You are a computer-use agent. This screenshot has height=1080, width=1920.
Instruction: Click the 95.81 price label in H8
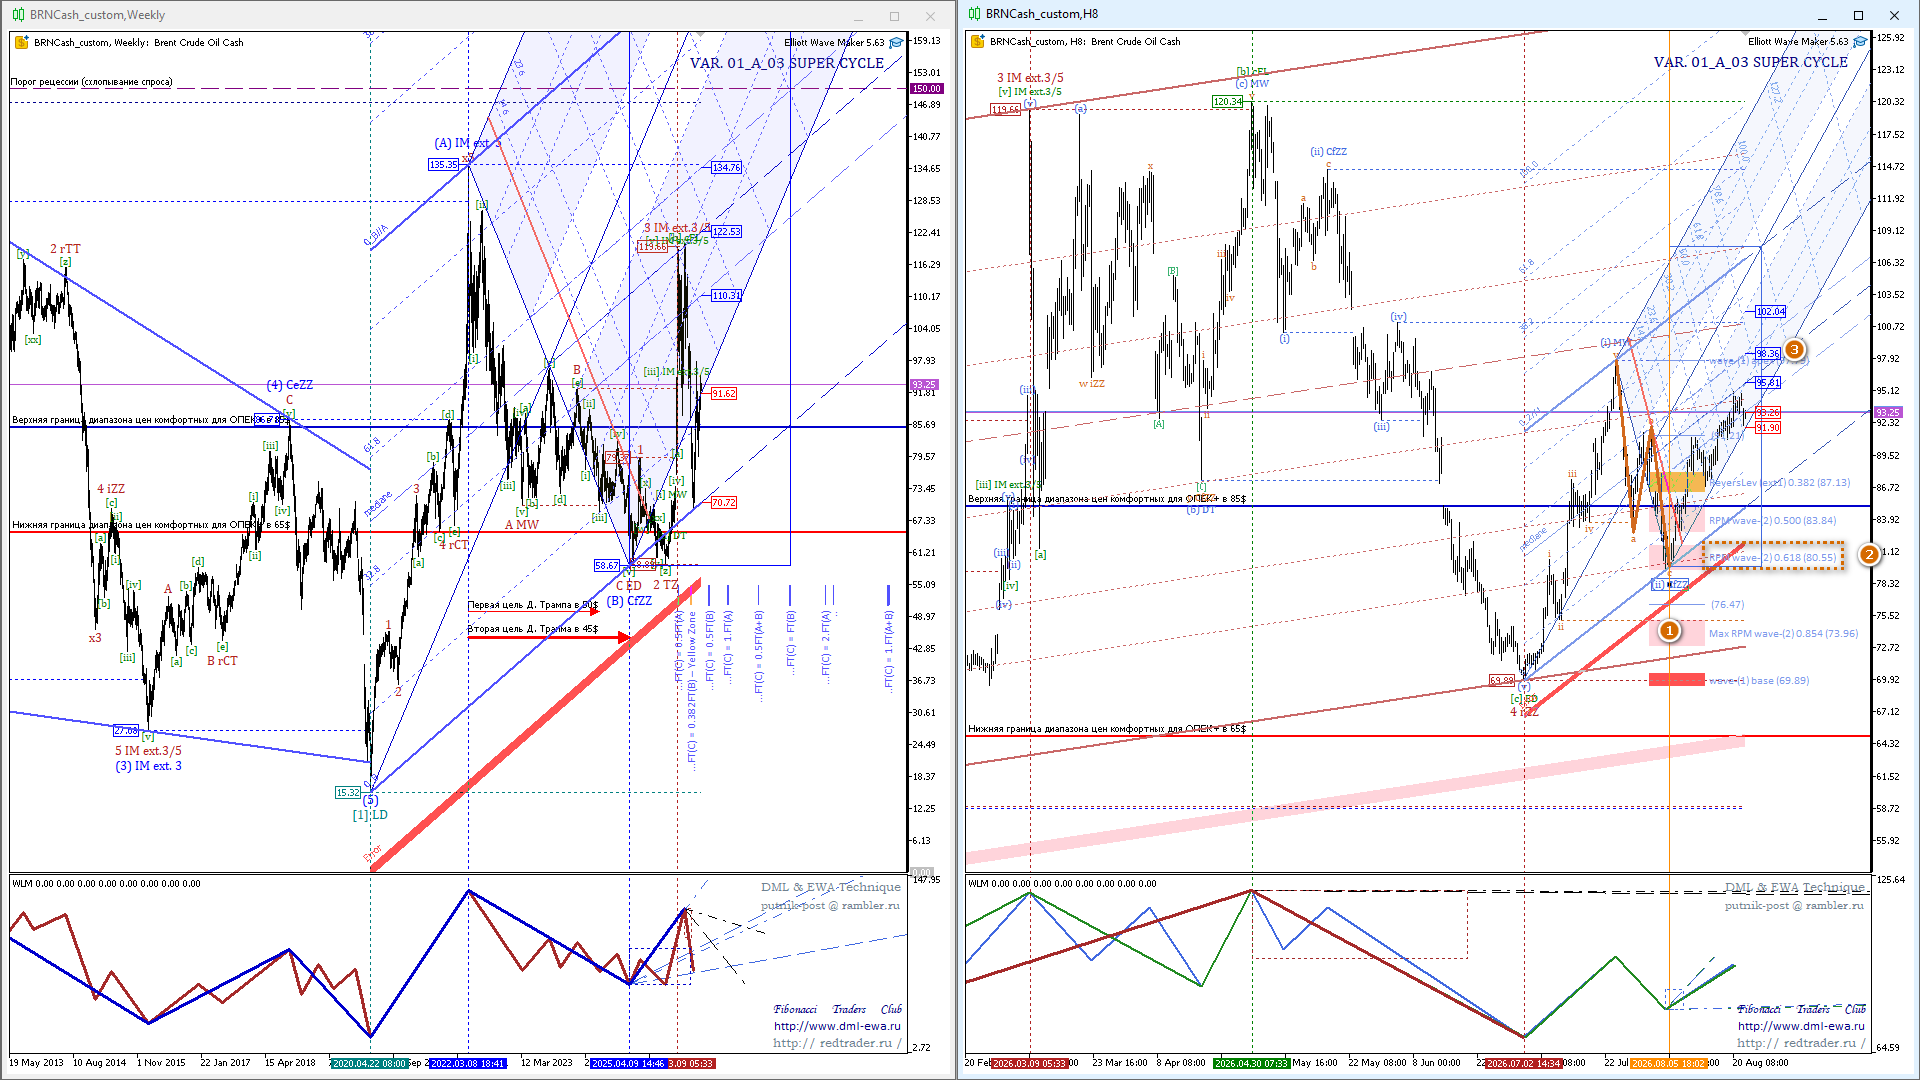click(1768, 383)
